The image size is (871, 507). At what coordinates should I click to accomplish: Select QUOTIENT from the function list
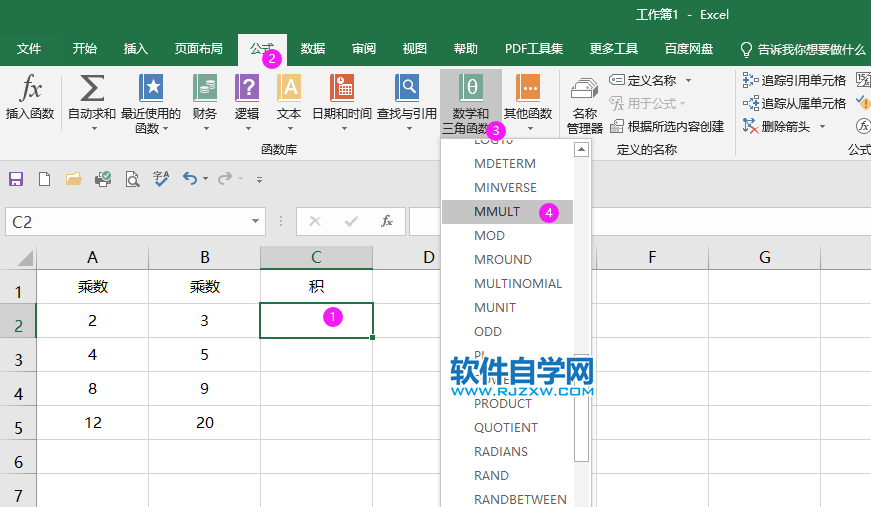[x=507, y=428]
